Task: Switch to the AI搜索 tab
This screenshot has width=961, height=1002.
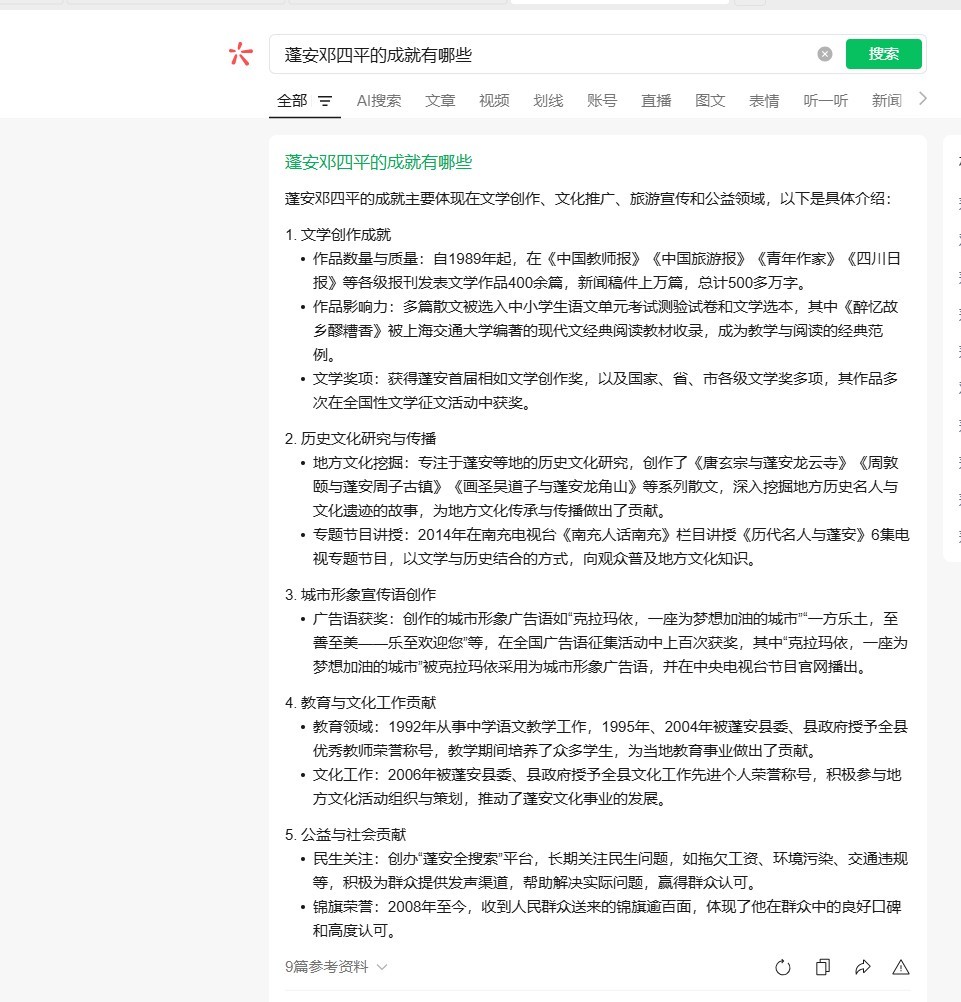Action: pyautogui.click(x=379, y=101)
